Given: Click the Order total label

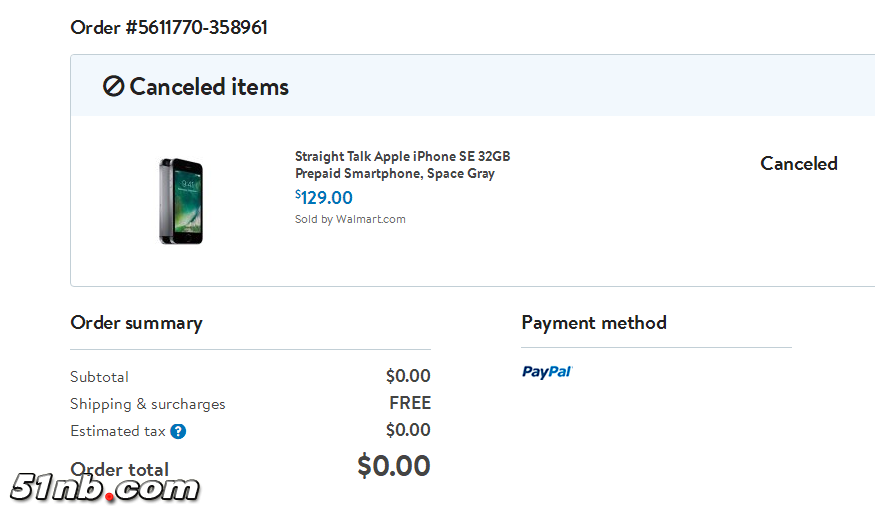Looking at the screenshot, I should pyautogui.click(x=120, y=469).
